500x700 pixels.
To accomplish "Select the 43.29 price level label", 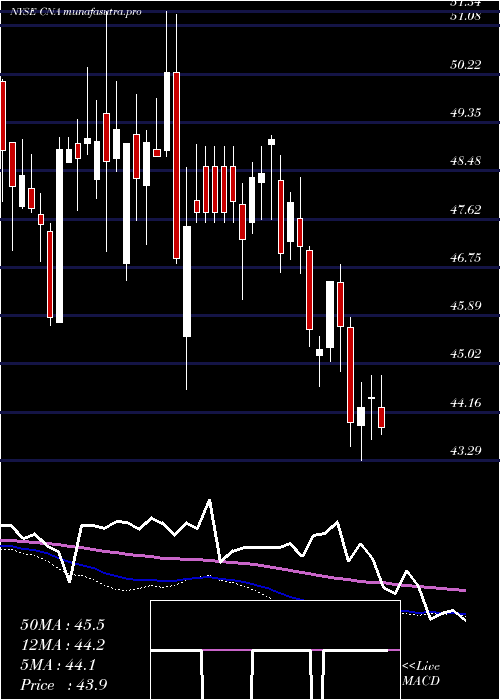I will click(466, 450).
